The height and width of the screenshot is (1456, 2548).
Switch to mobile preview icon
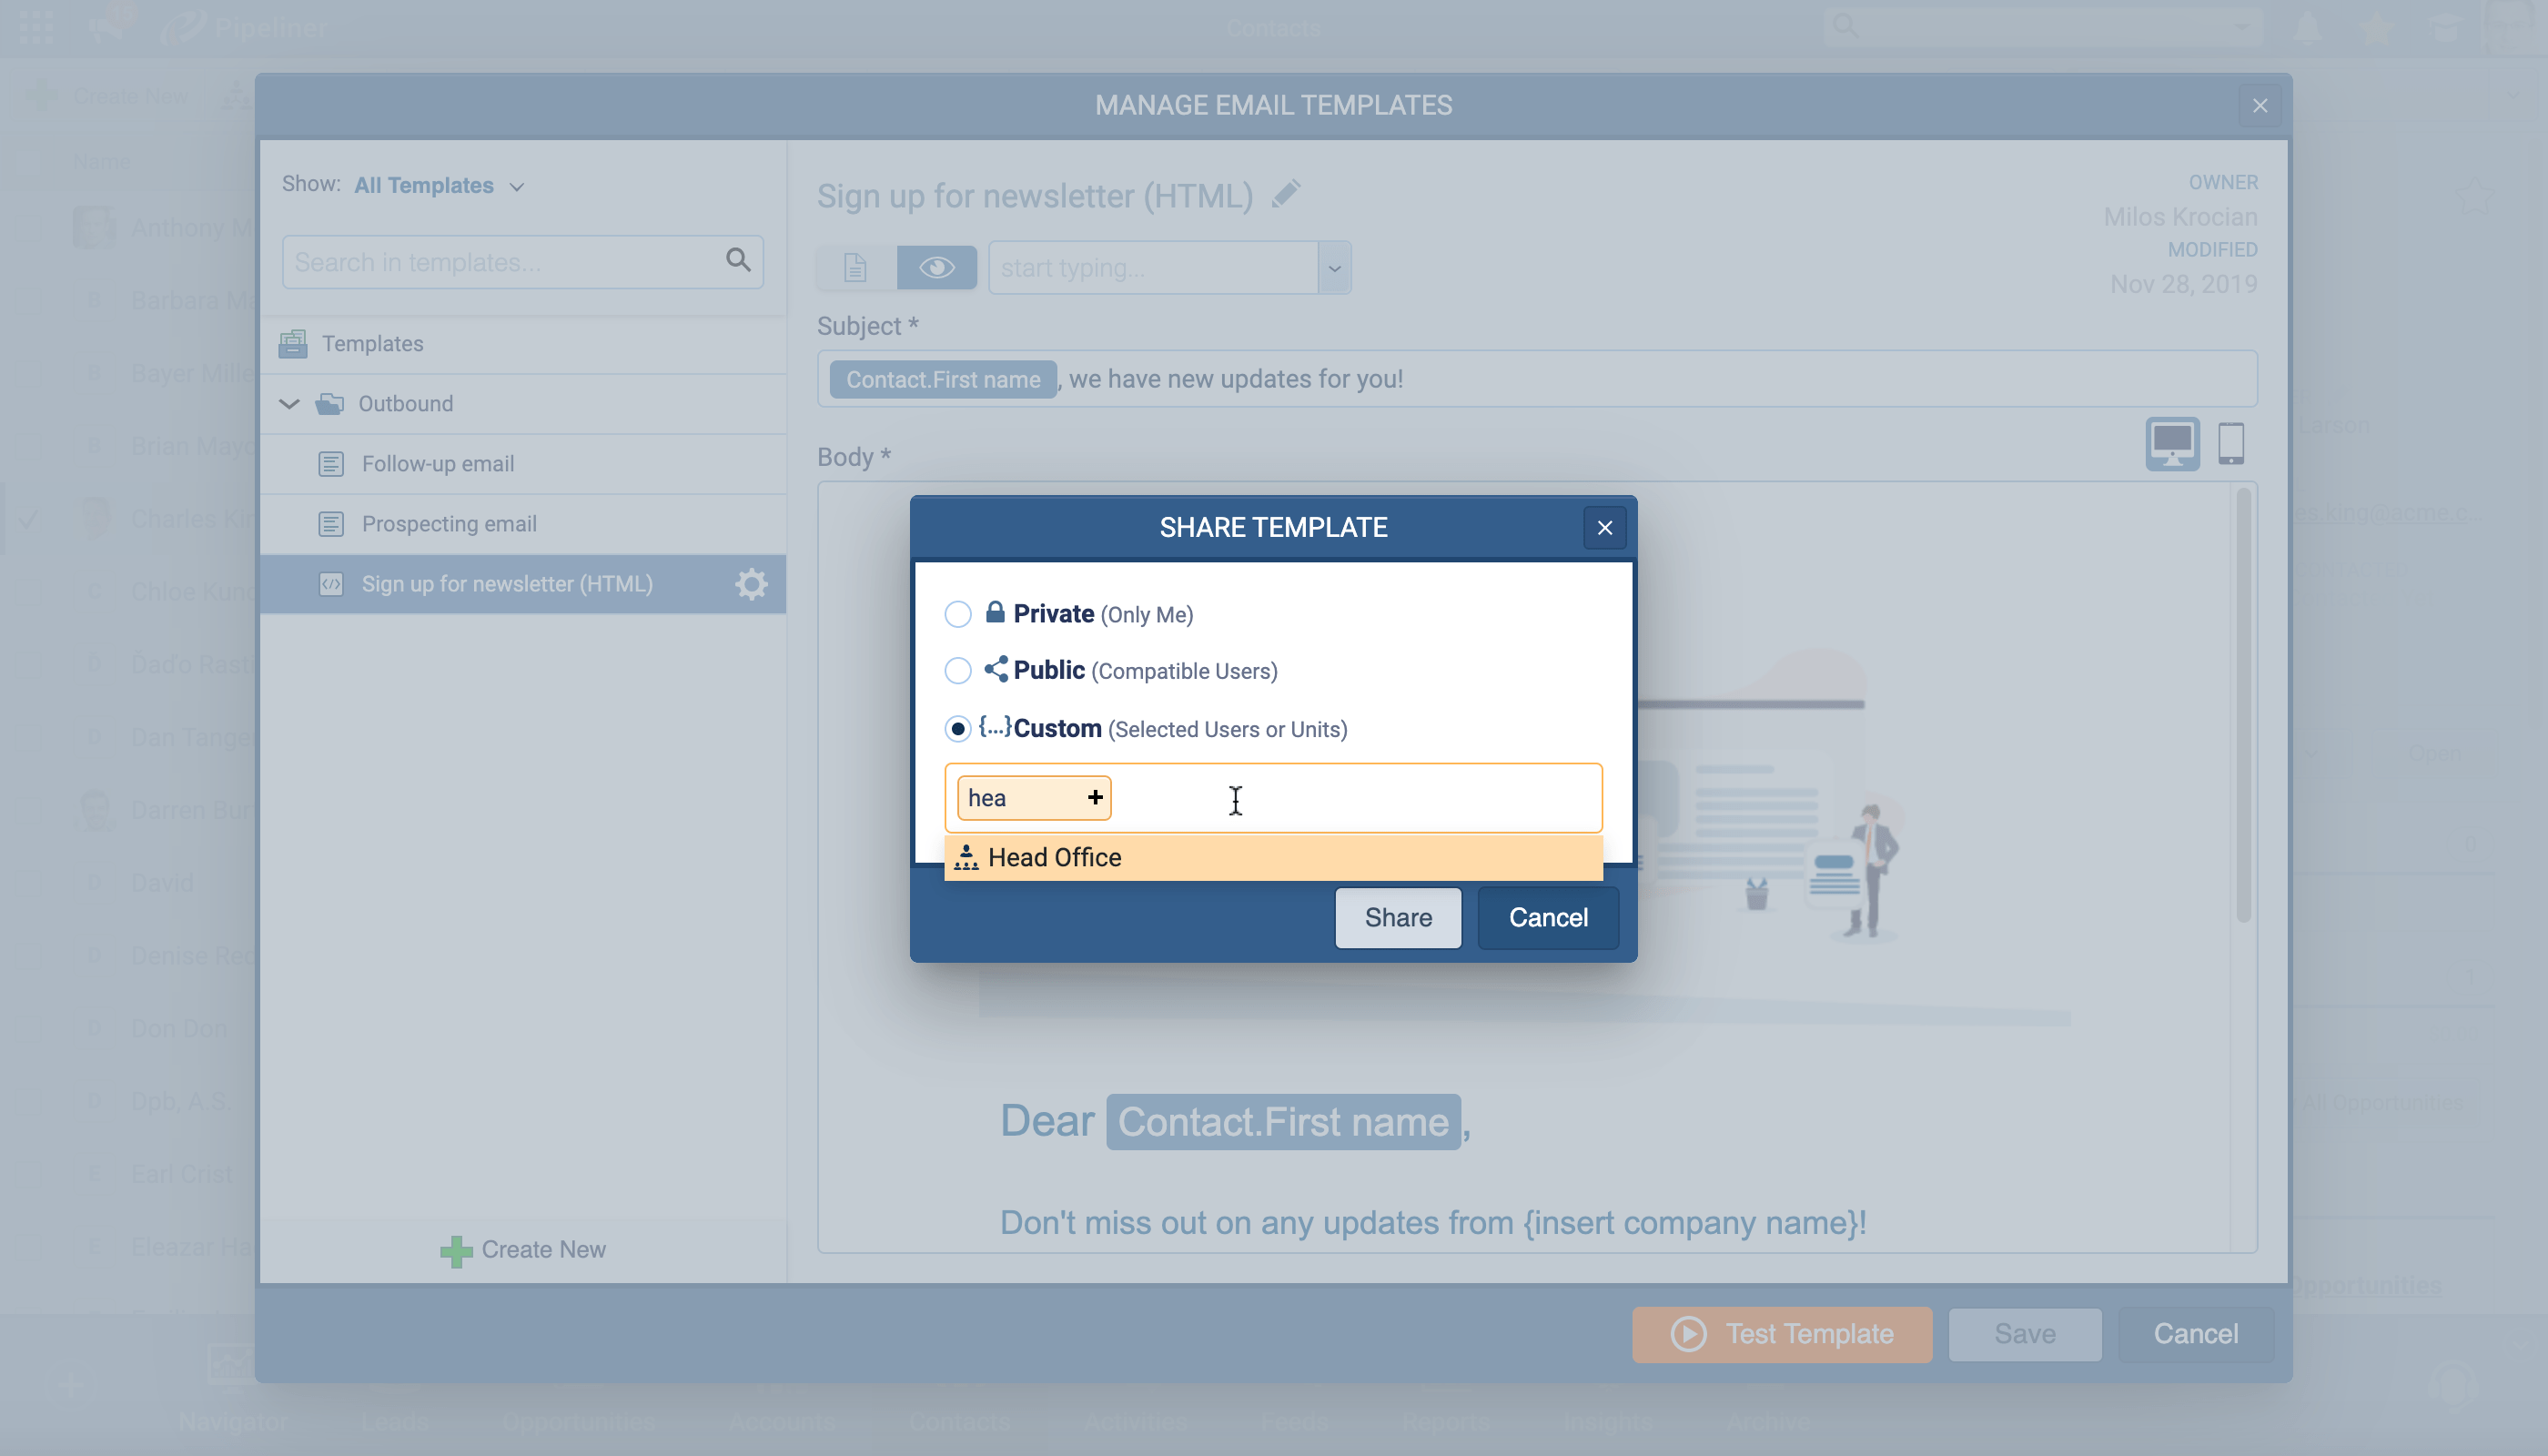(2230, 443)
